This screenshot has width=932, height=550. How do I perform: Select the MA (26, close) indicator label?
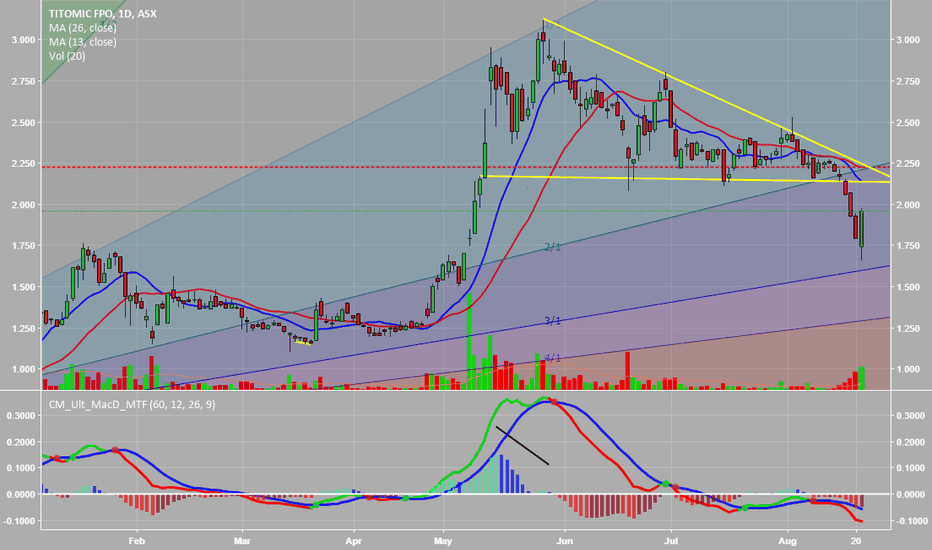[x=83, y=27]
